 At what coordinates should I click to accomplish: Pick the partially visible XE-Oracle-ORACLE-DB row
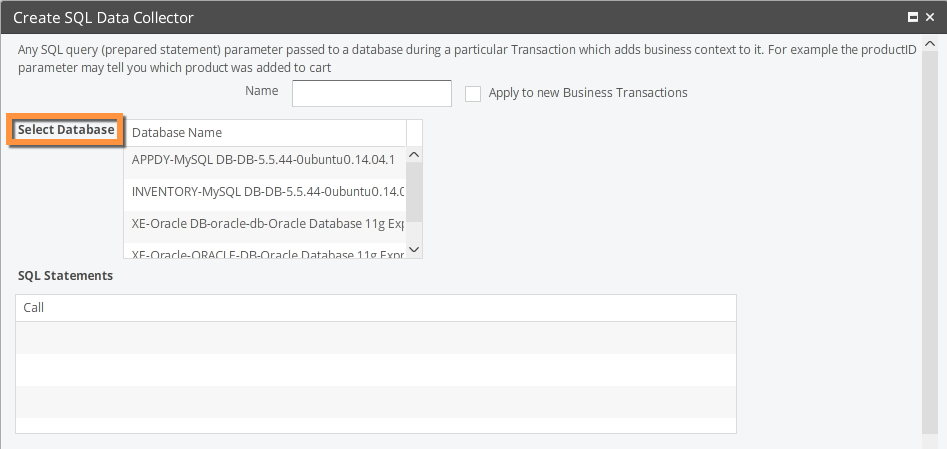(265, 253)
